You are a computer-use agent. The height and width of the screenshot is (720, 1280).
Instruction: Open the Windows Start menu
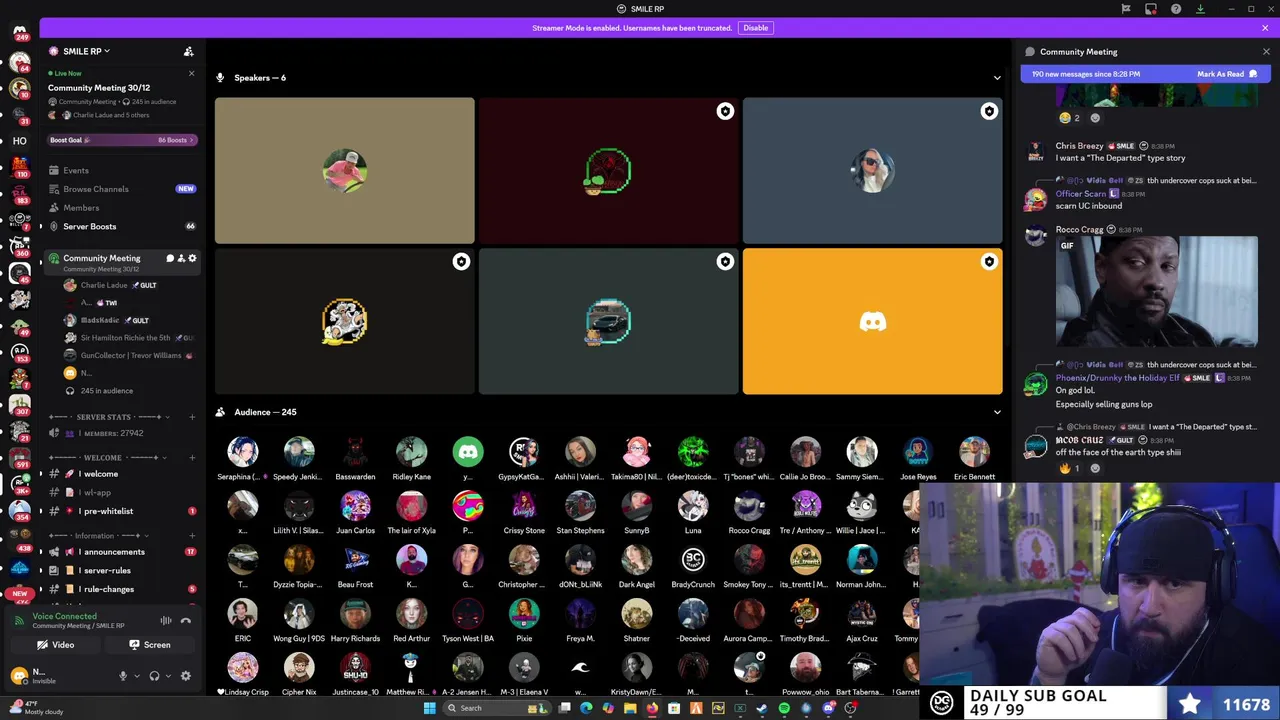coord(430,708)
